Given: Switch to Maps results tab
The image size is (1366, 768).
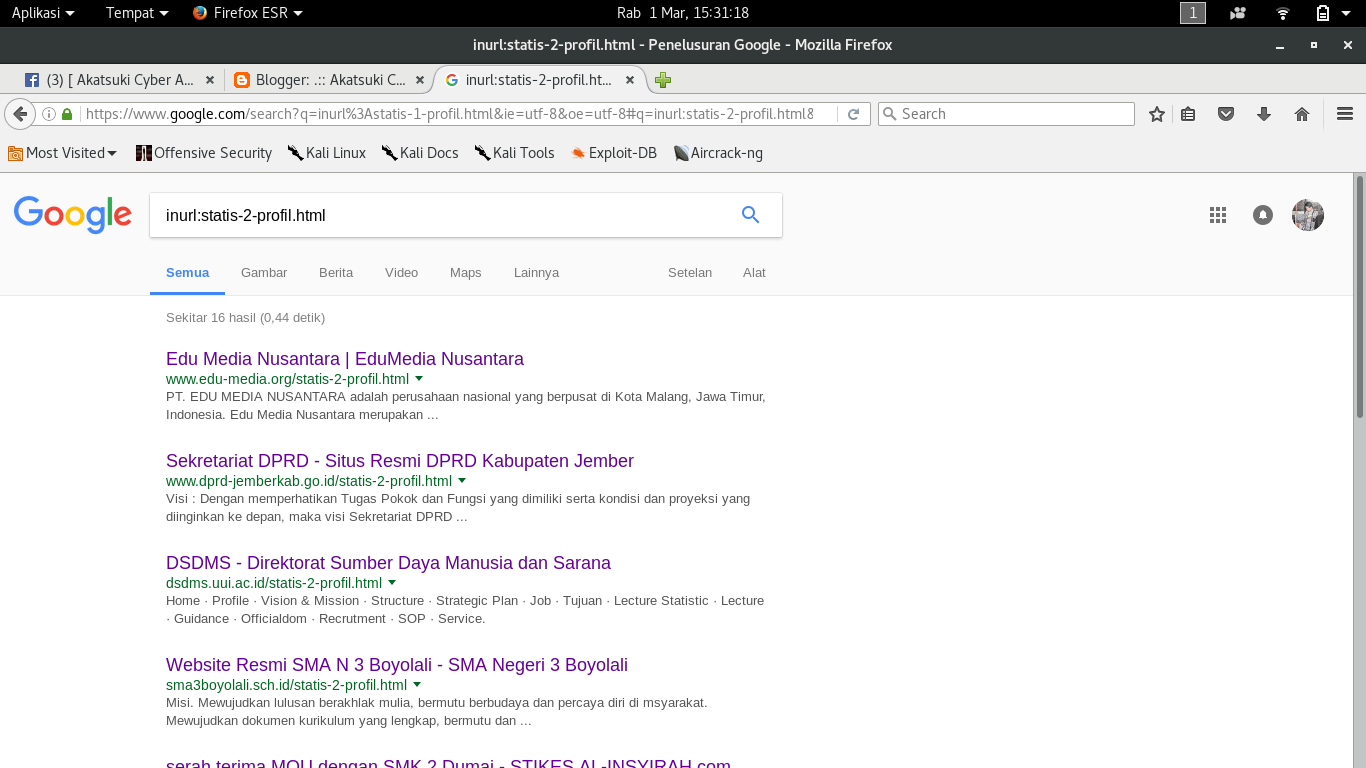Looking at the screenshot, I should [466, 273].
